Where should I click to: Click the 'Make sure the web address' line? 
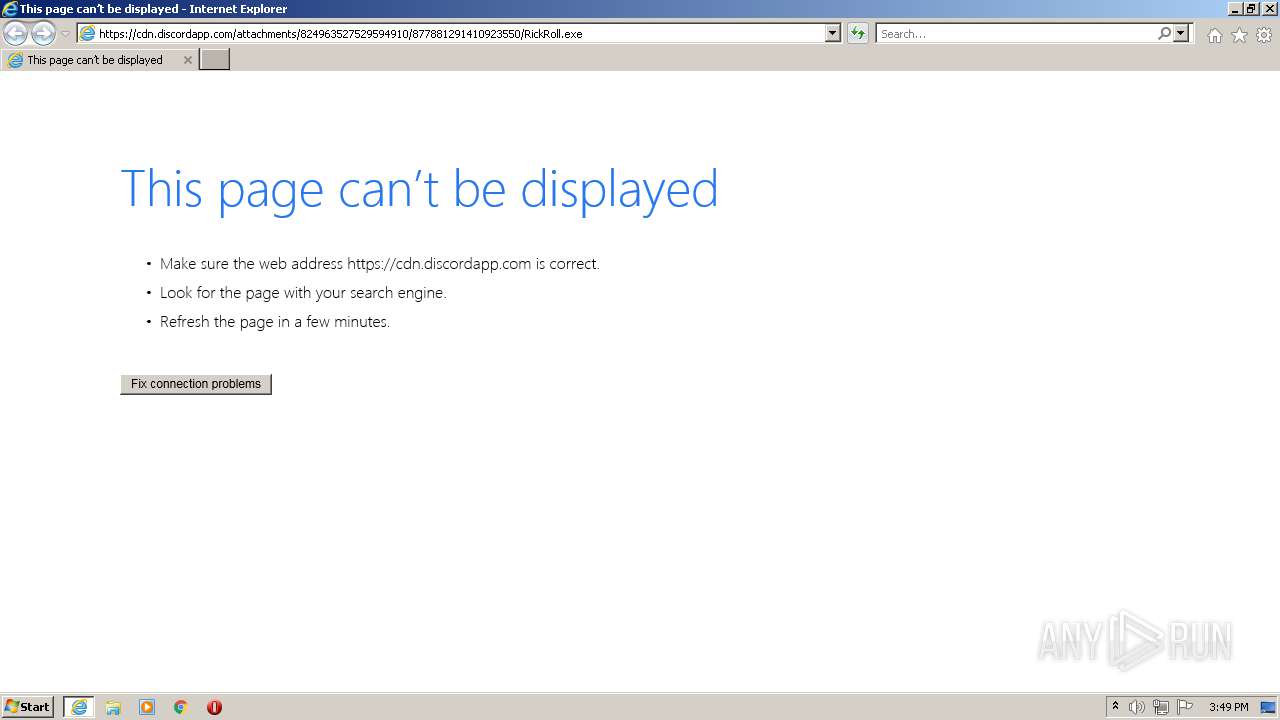(x=379, y=264)
